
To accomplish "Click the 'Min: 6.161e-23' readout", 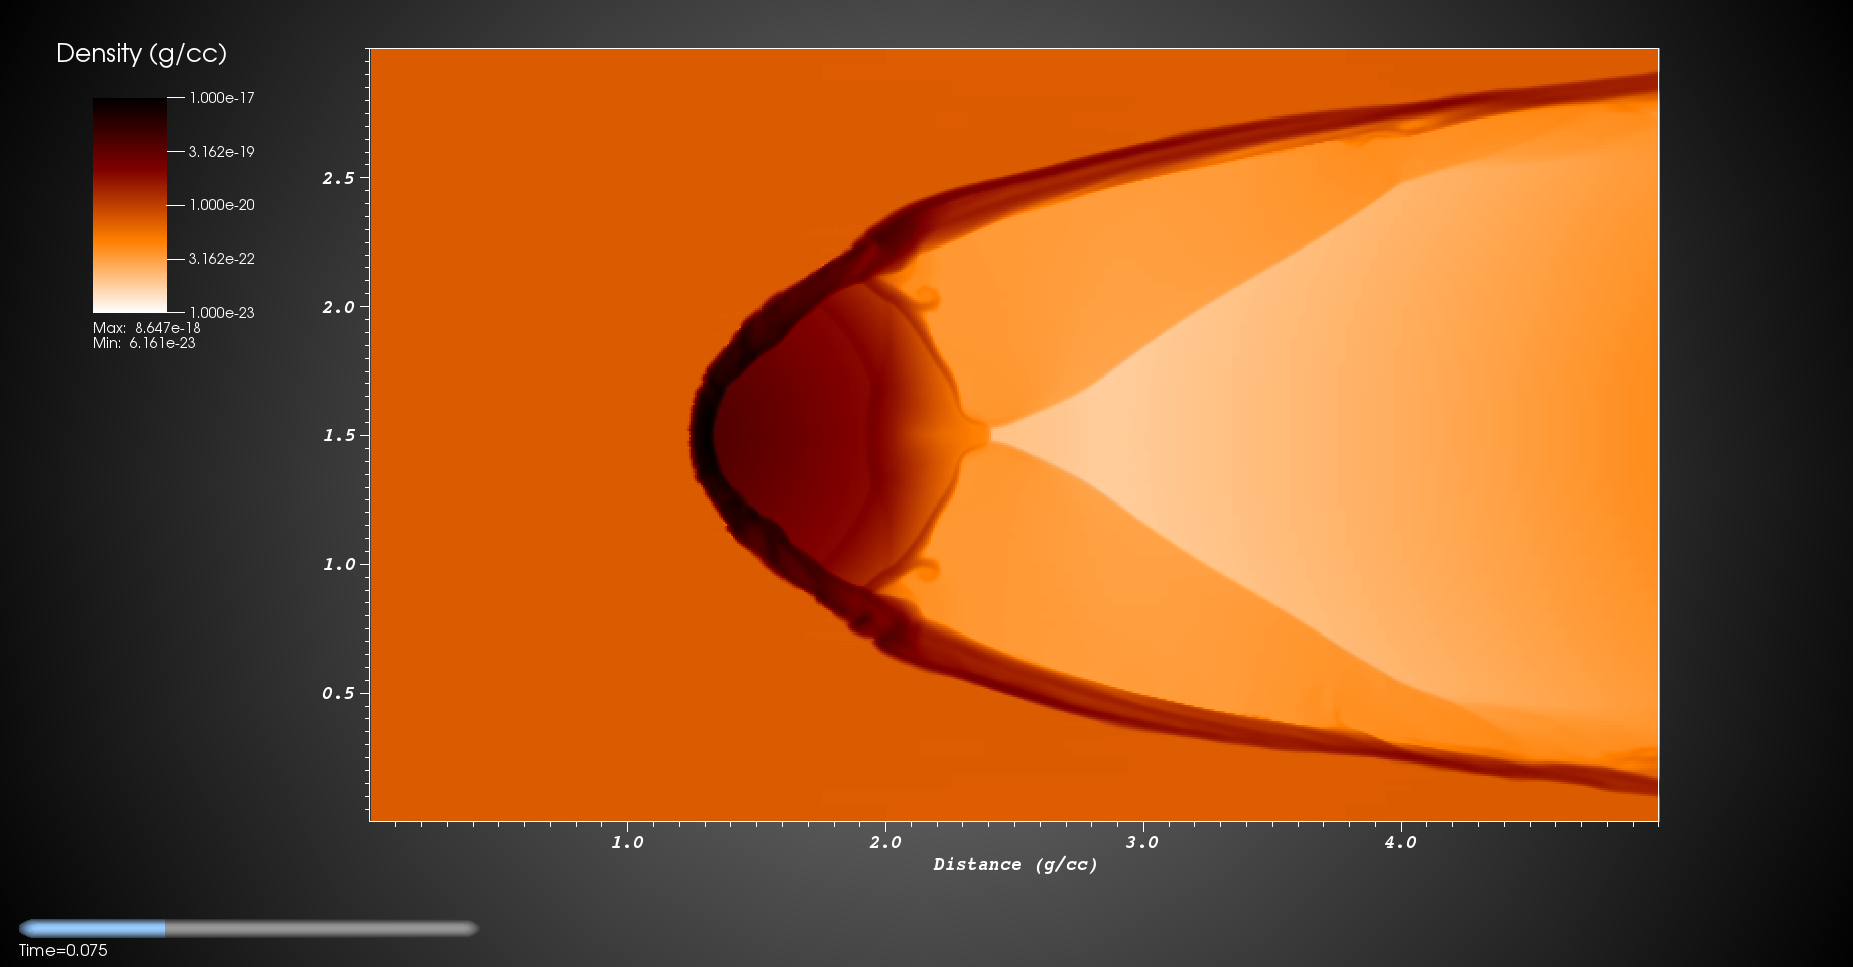I will (144, 343).
